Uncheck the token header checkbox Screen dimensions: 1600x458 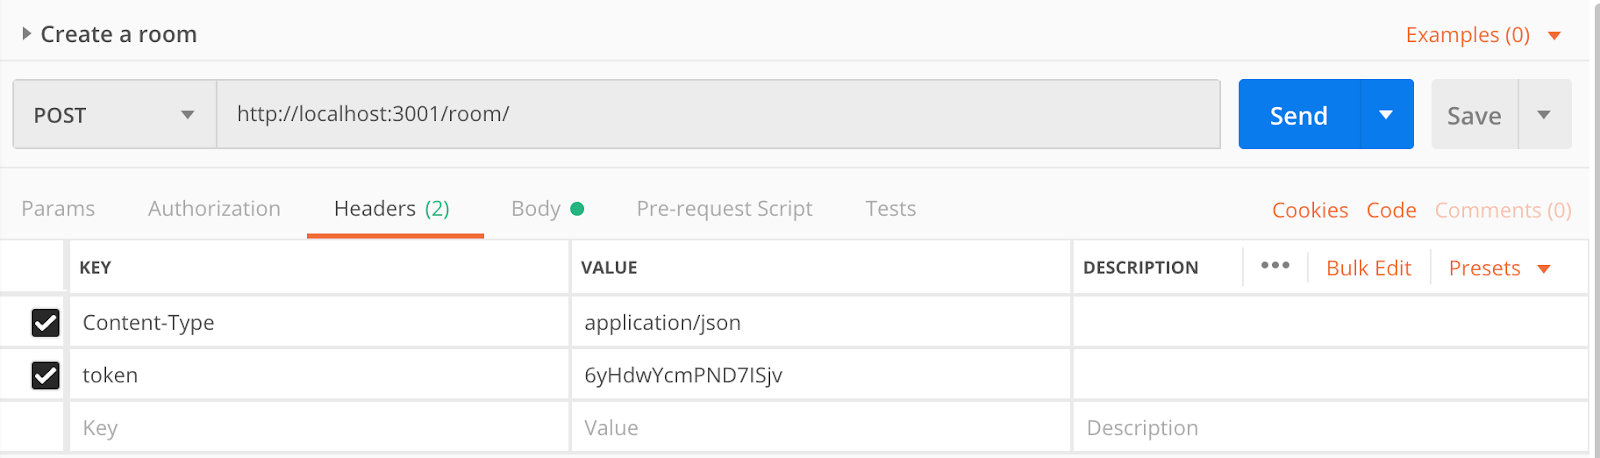click(46, 375)
